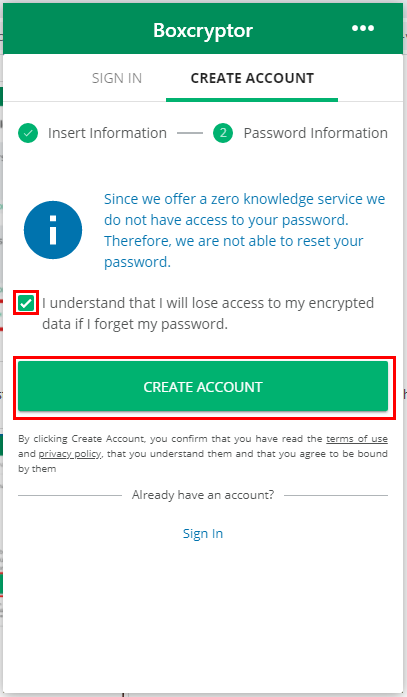Click the 'Already have an account?' text

[203, 495]
